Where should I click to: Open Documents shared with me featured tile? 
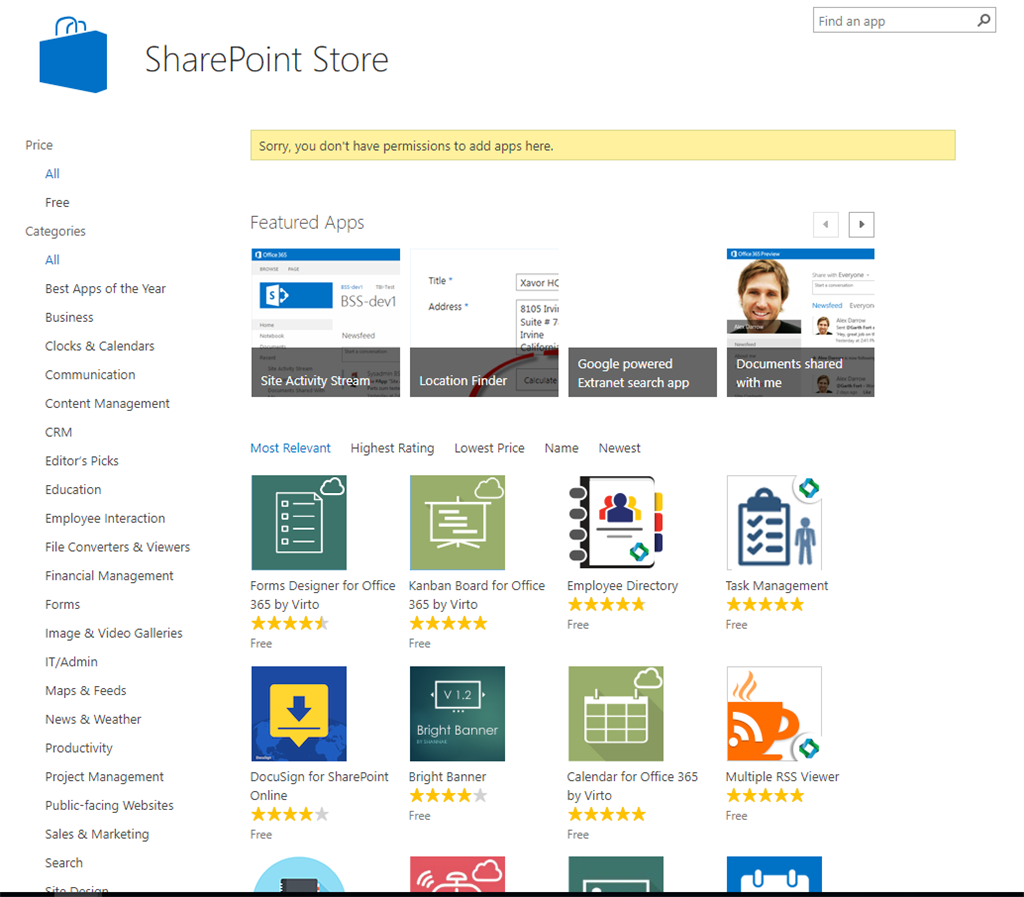801,323
